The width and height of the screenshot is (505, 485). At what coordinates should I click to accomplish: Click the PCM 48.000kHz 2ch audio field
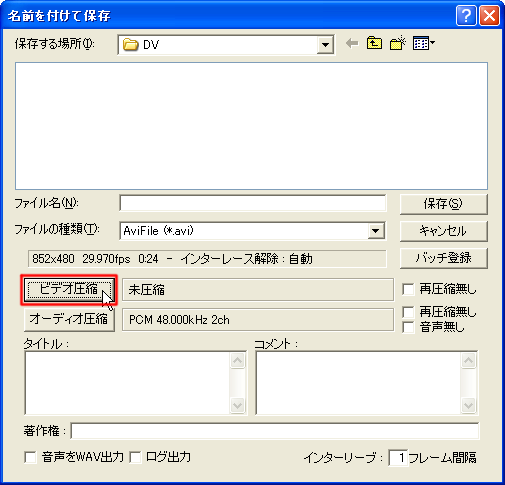[x=258, y=320]
